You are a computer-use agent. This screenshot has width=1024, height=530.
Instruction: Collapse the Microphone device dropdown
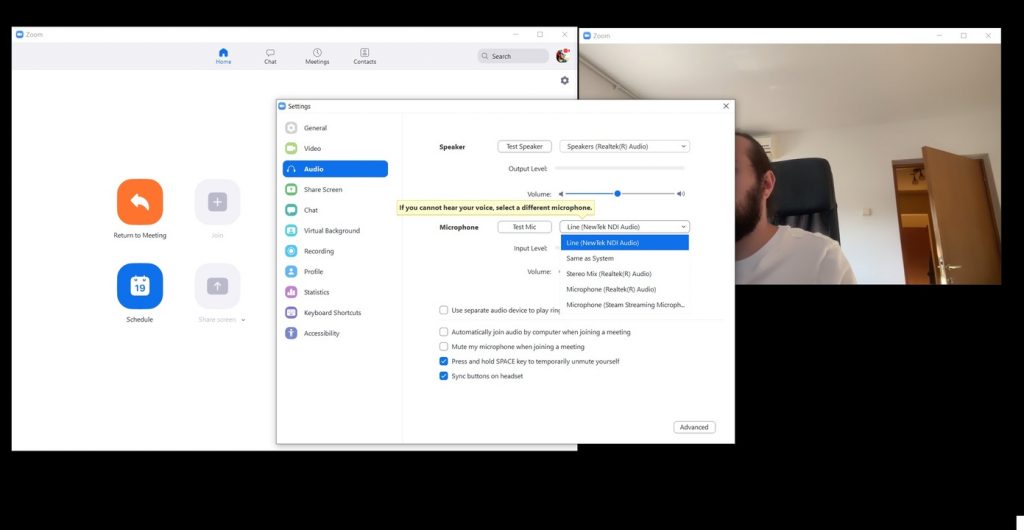(x=624, y=227)
